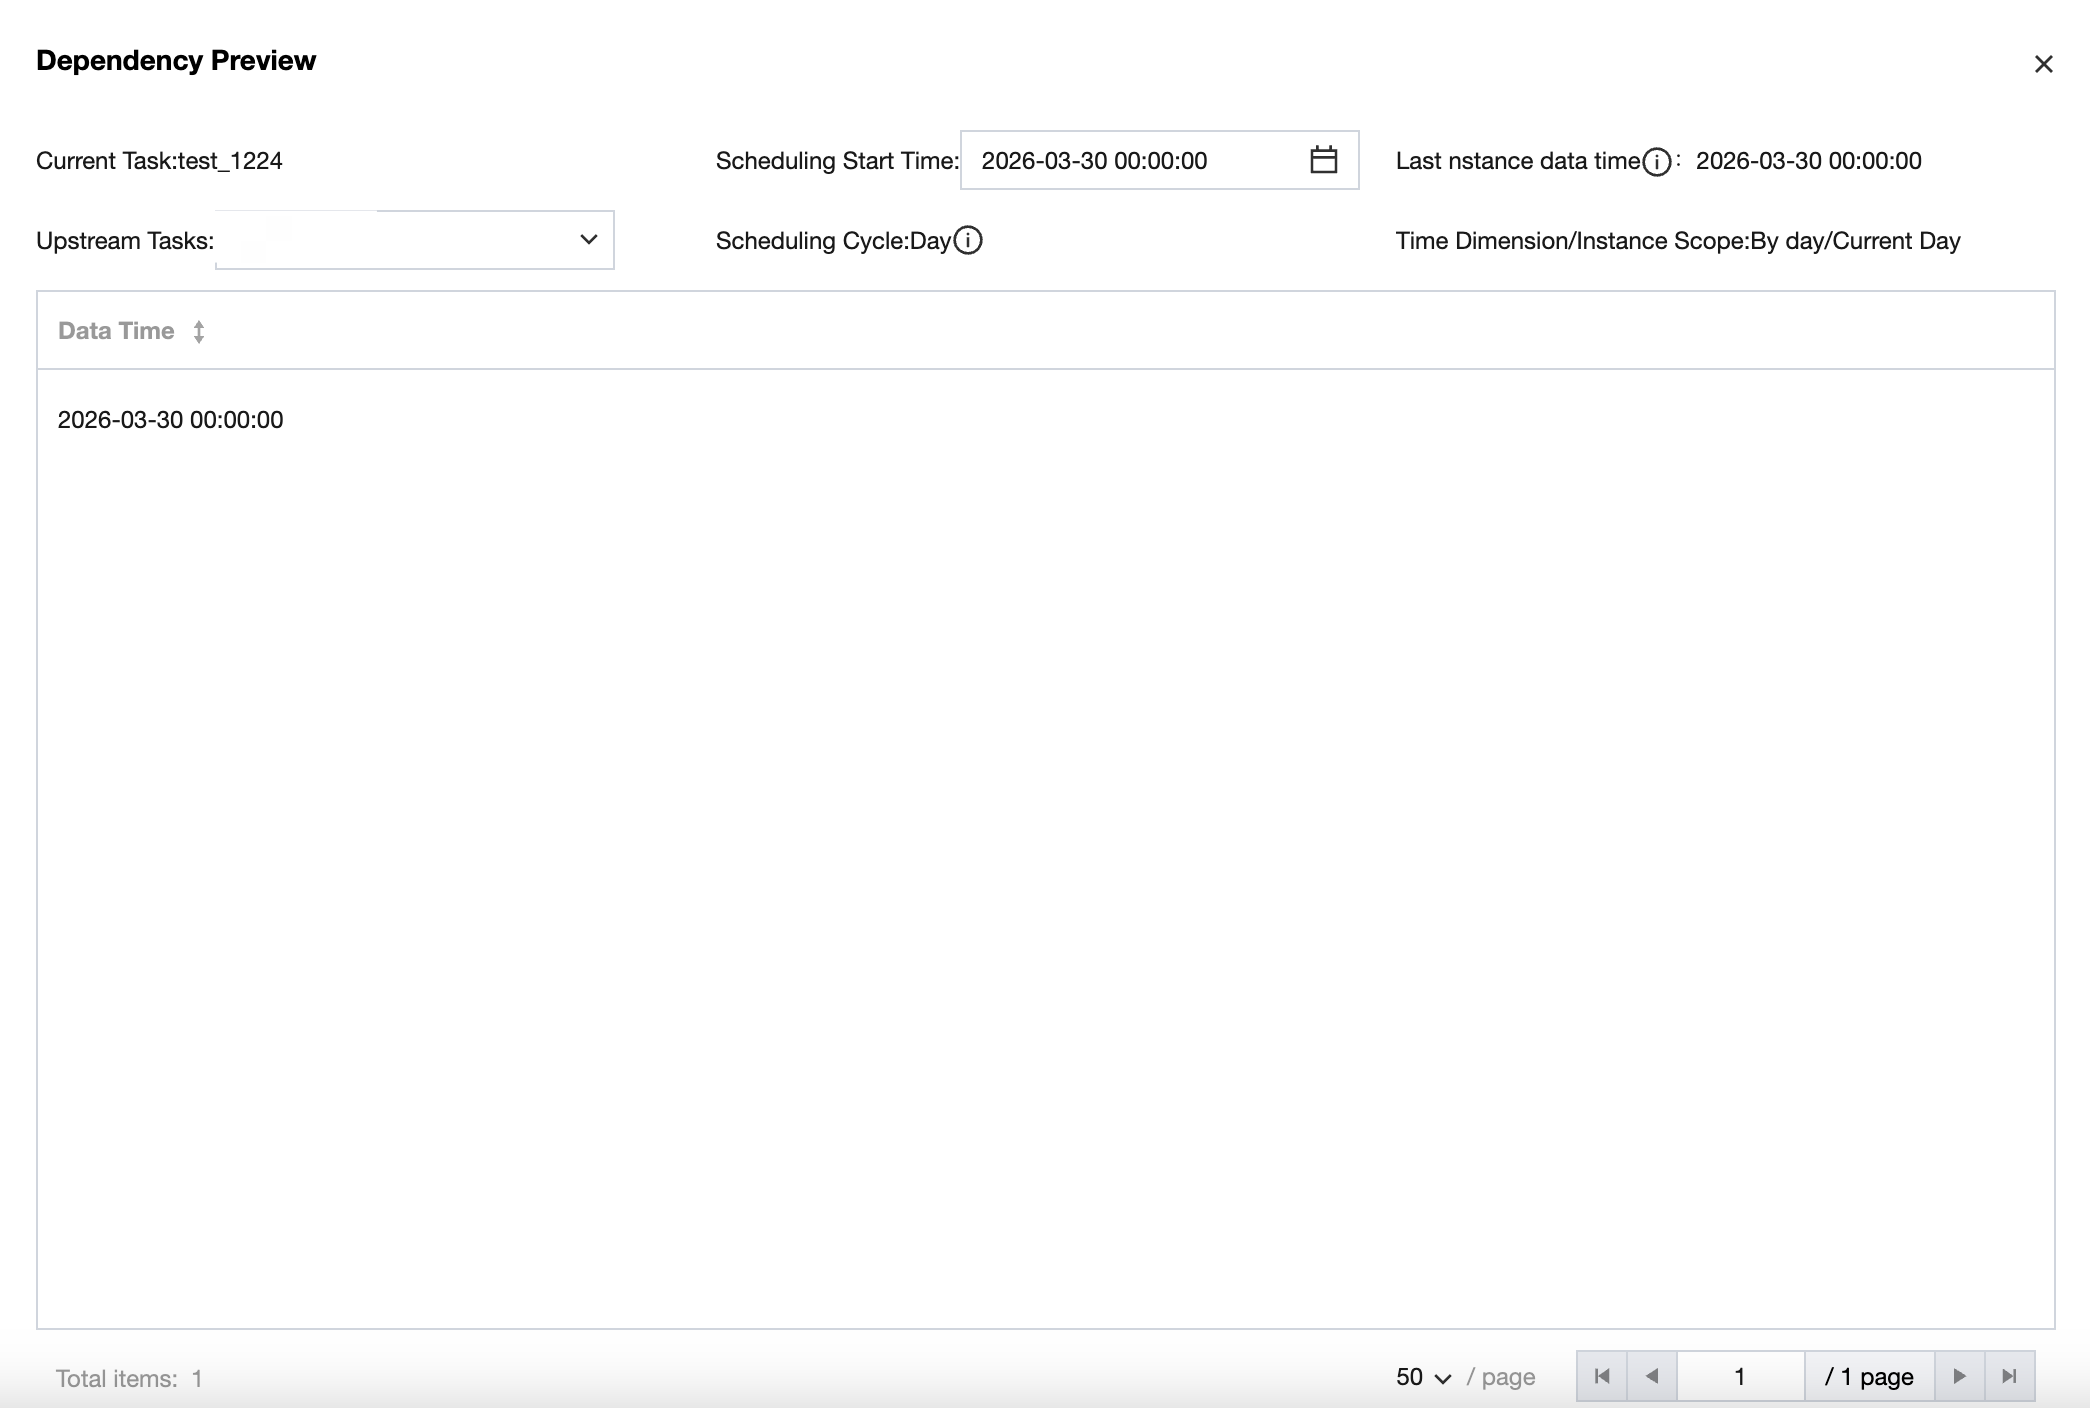Select the 2026-03-30 00:00:00 table row
Viewport: 2090px width, 1408px height.
(x=170, y=420)
